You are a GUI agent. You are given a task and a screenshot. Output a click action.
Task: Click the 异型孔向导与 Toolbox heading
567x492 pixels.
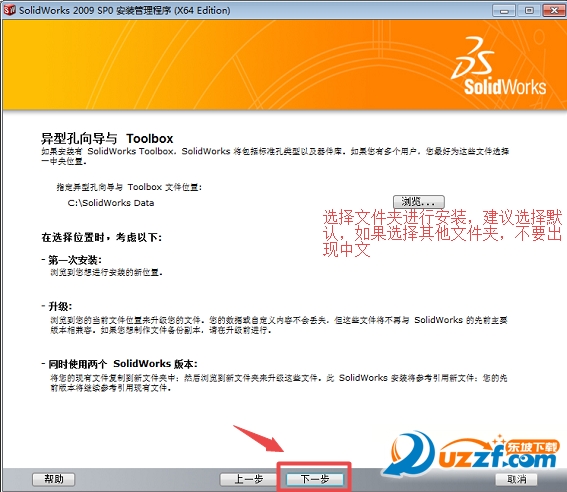pyautogui.click(x=107, y=138)
